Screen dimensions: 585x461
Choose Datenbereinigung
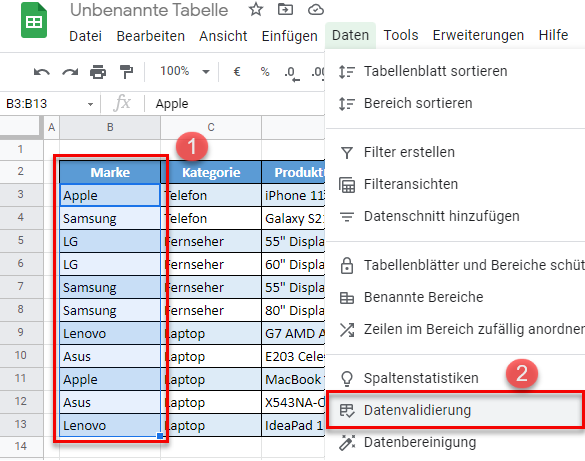(x=455, y=442)
